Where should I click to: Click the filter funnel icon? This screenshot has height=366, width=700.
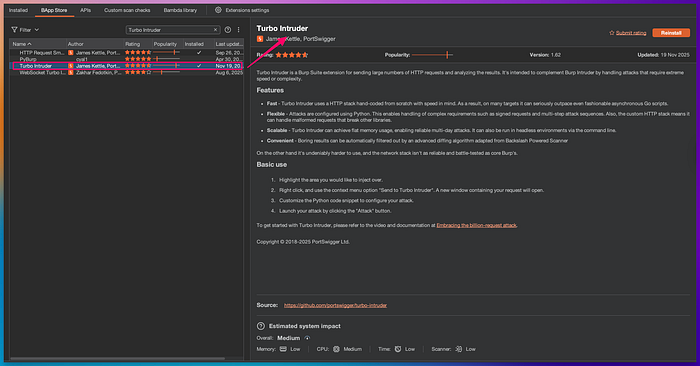pos(14,30)
